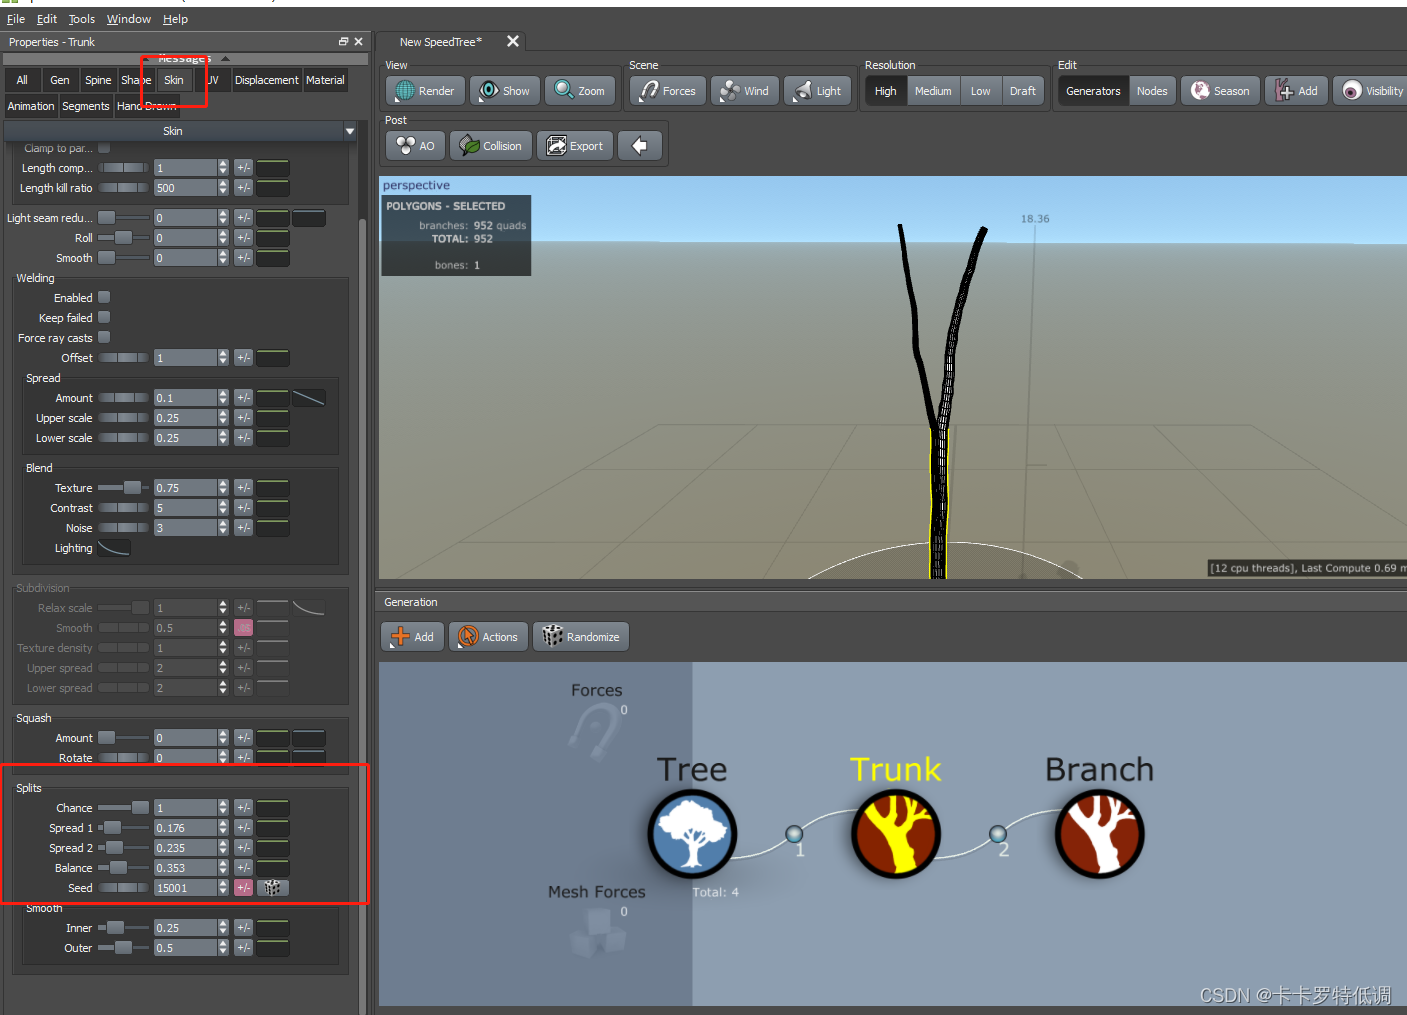Select Draft resolution
Image resolution: width=1407 pixels, height=1015 pixels.
point(1023,91)
